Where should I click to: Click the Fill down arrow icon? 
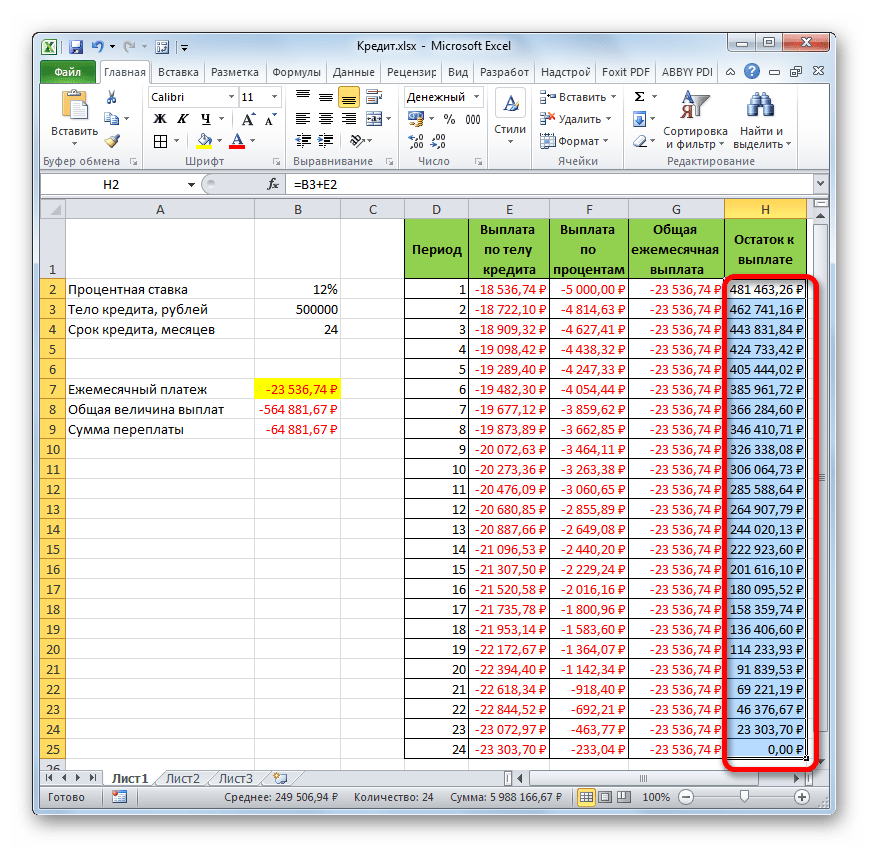click(x=639, y=119)
